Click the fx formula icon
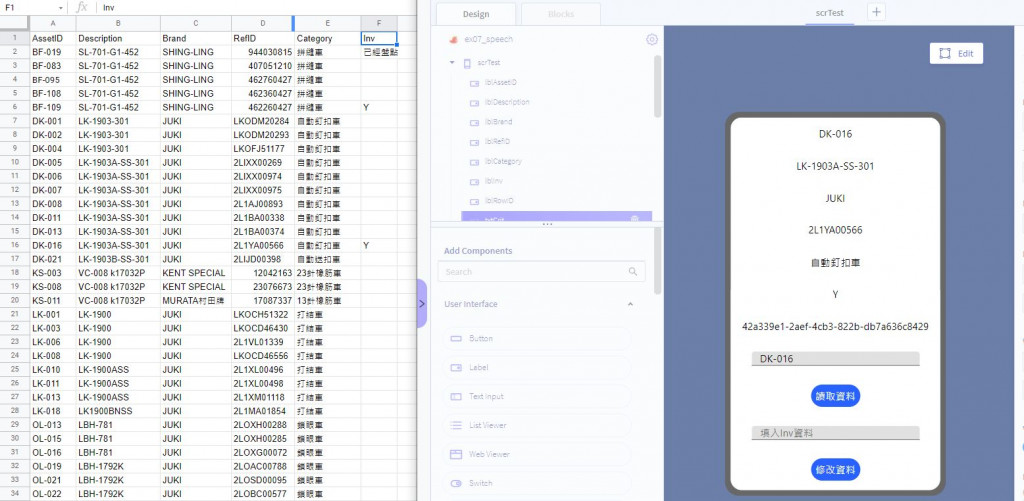 coord(82,7)
